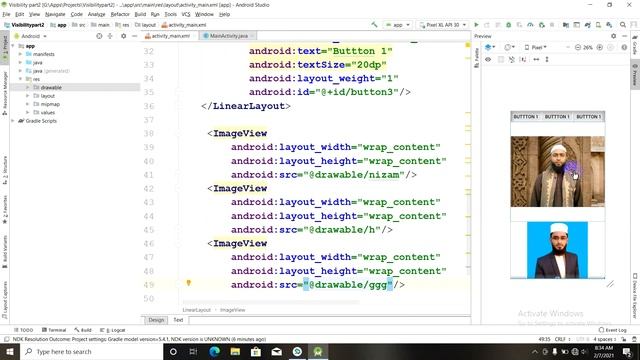Open the design surface layers dropdown
The height and width of the screenshot is (360, 640).
click(490, 47)
